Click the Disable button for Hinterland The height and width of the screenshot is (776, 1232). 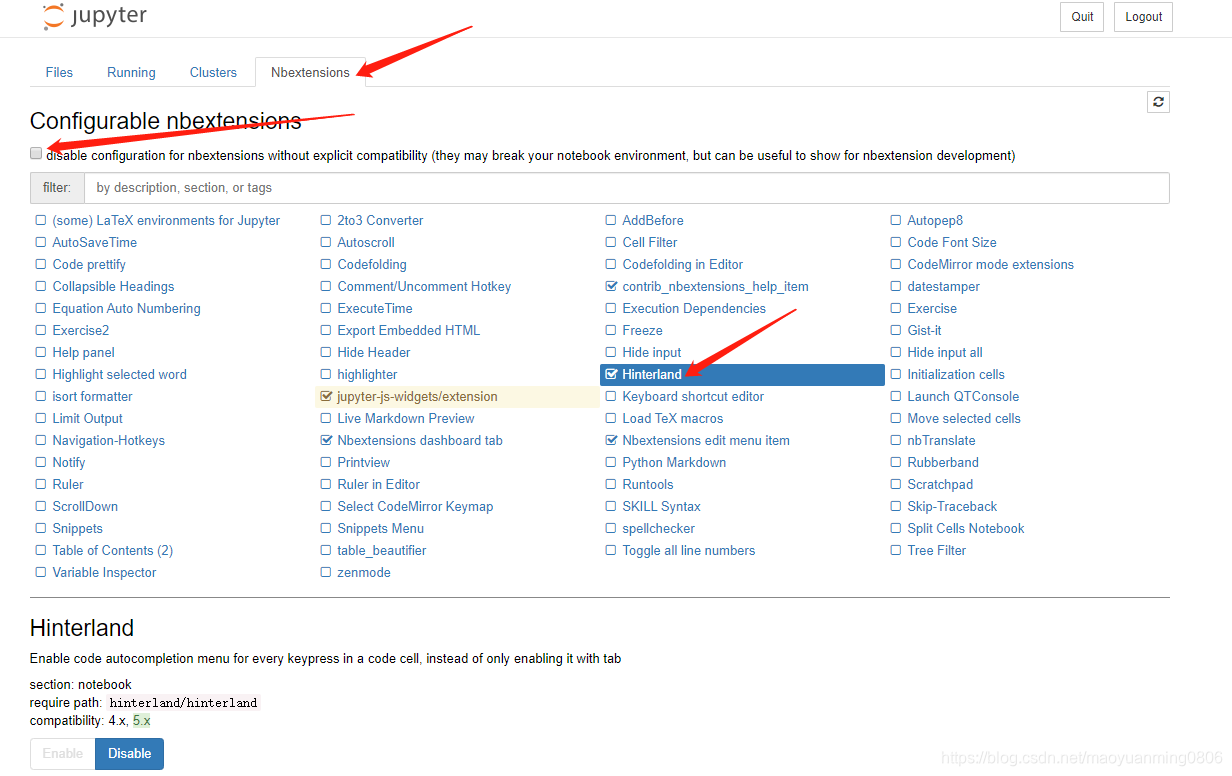[129, 753]
